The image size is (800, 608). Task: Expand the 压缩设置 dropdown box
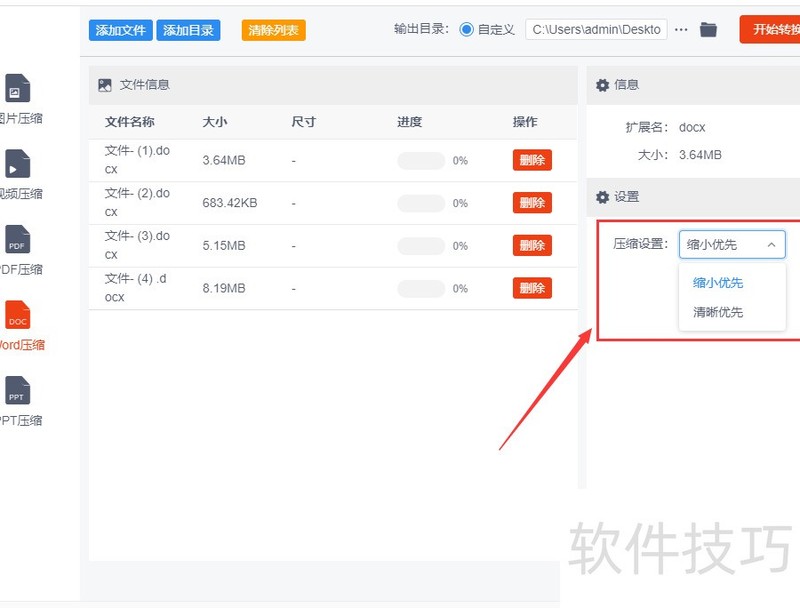point(732,244)
